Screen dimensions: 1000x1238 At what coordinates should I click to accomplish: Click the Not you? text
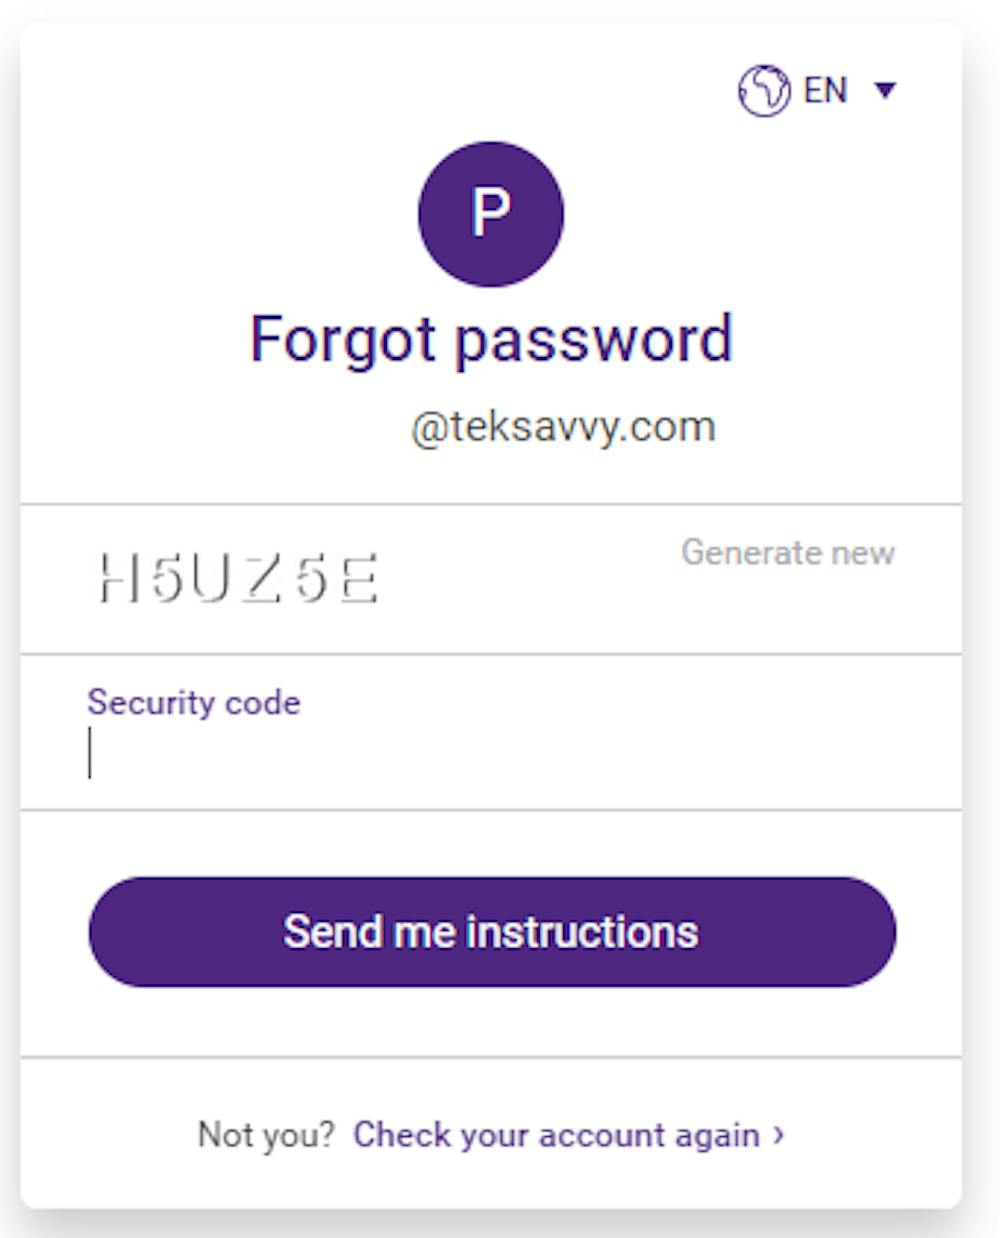[266, 1135]
